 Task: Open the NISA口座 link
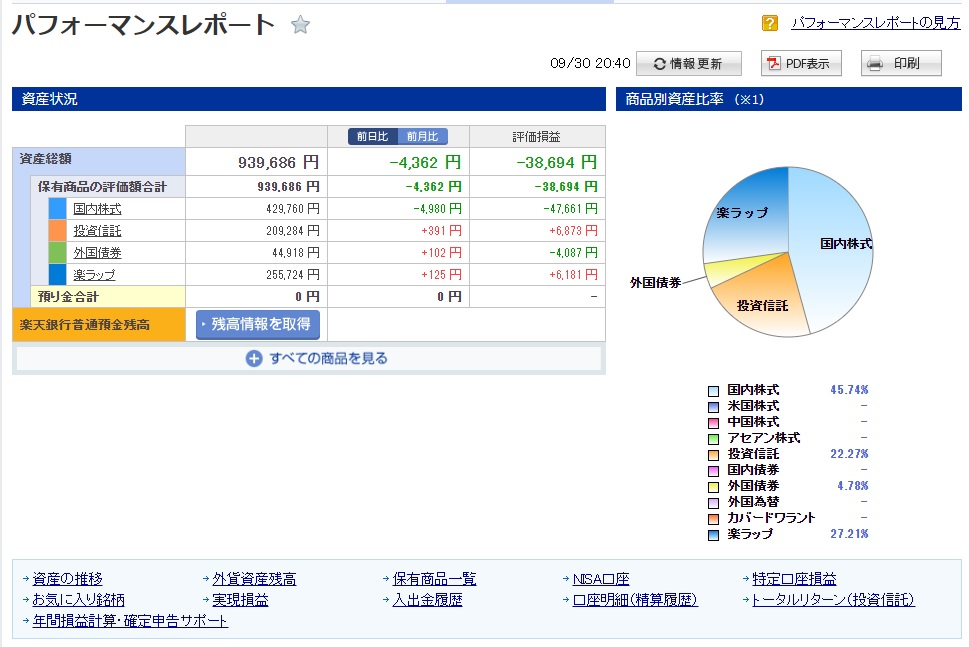(x=601, y=579)
